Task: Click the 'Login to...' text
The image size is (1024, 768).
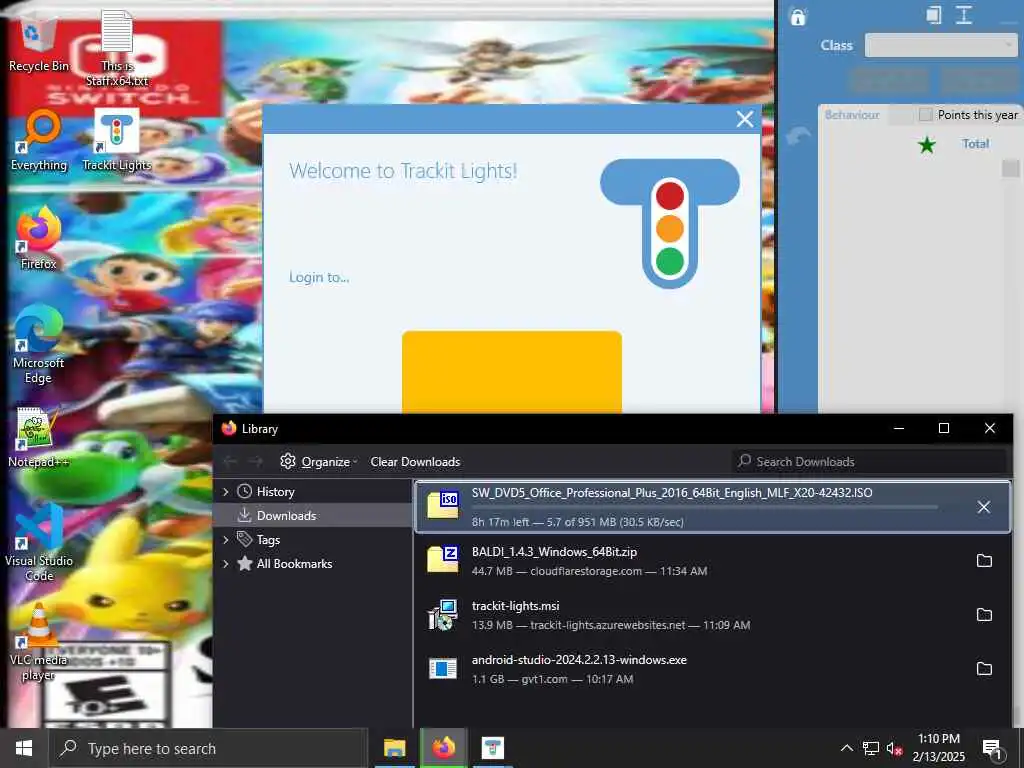Action: (319, 277)
